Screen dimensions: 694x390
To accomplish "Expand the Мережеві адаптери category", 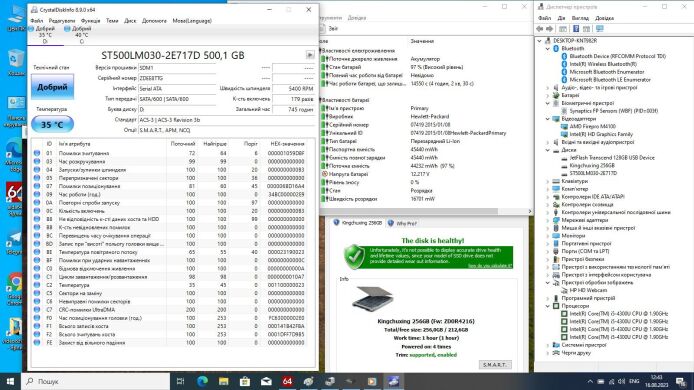I will point(547,220).
